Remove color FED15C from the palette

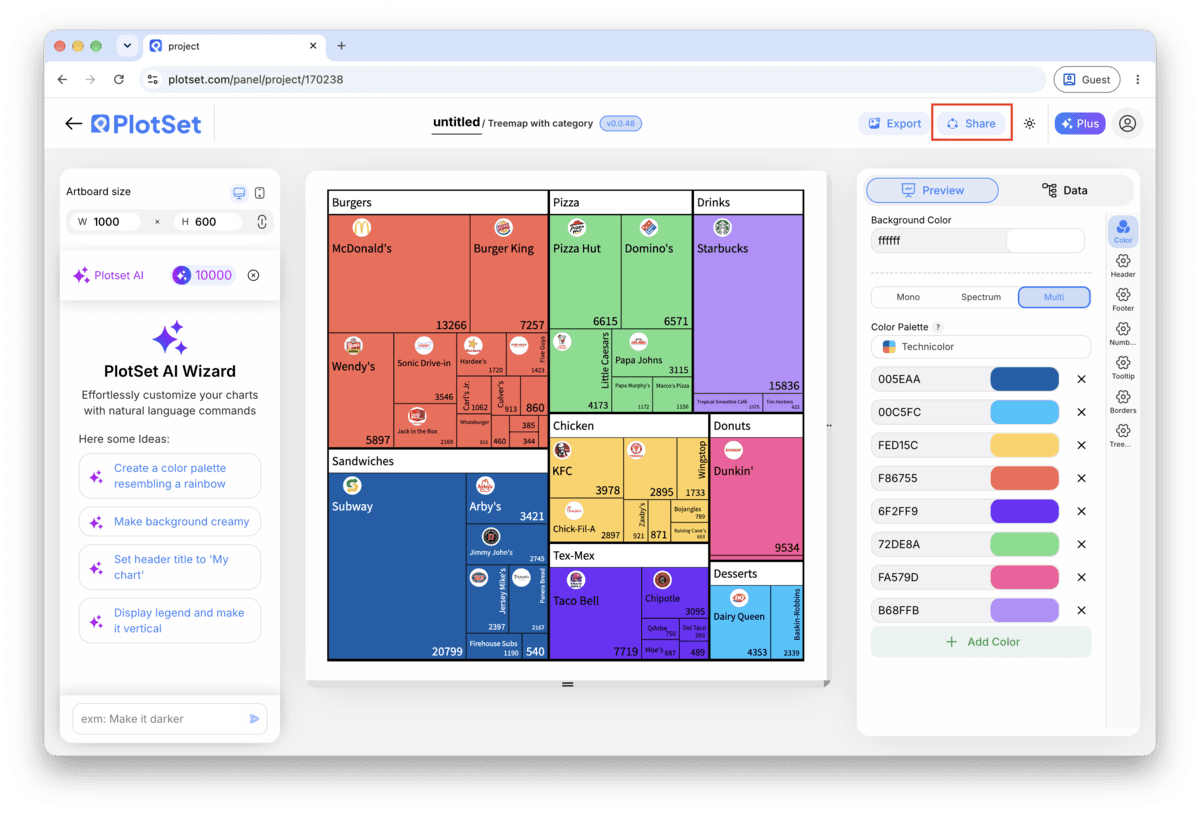1081,445
